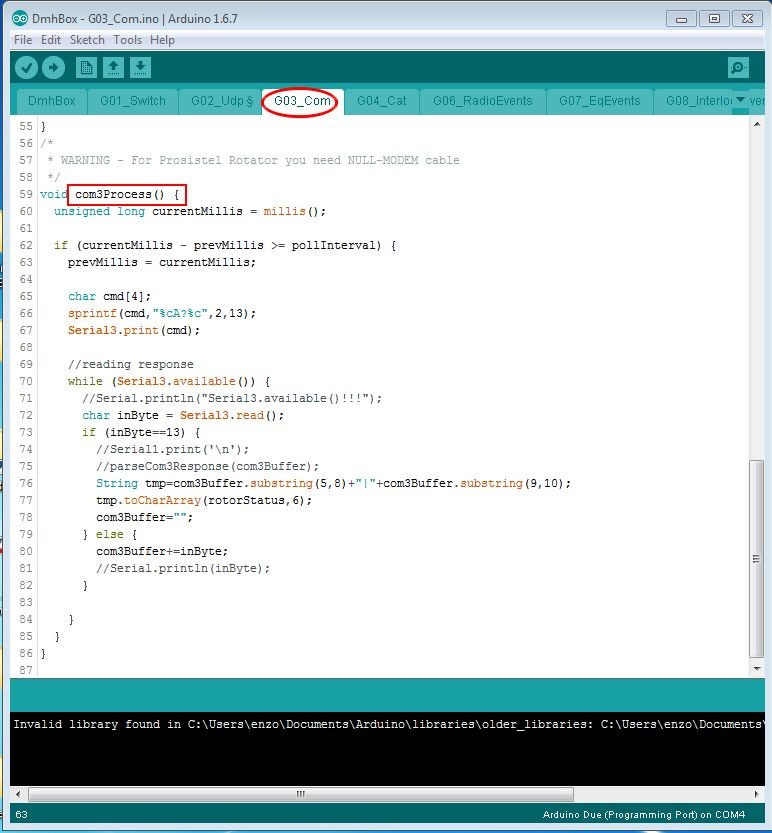772x833 pixels.
Task: Click the 'com3Buffer+=inByte;' line
Action: pos(162,551)
